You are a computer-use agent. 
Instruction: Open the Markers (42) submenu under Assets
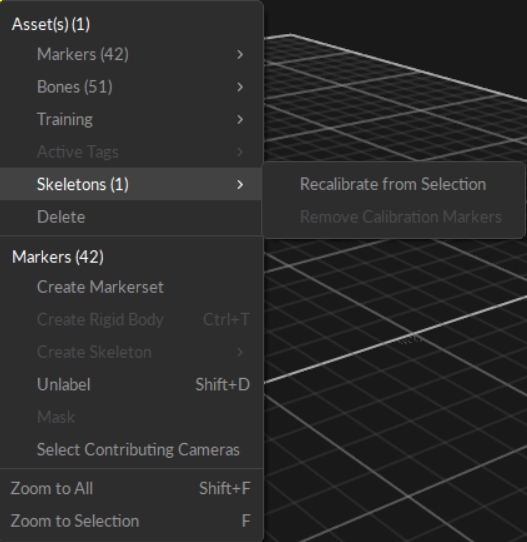pyautogui.click(x=131, y=54)
